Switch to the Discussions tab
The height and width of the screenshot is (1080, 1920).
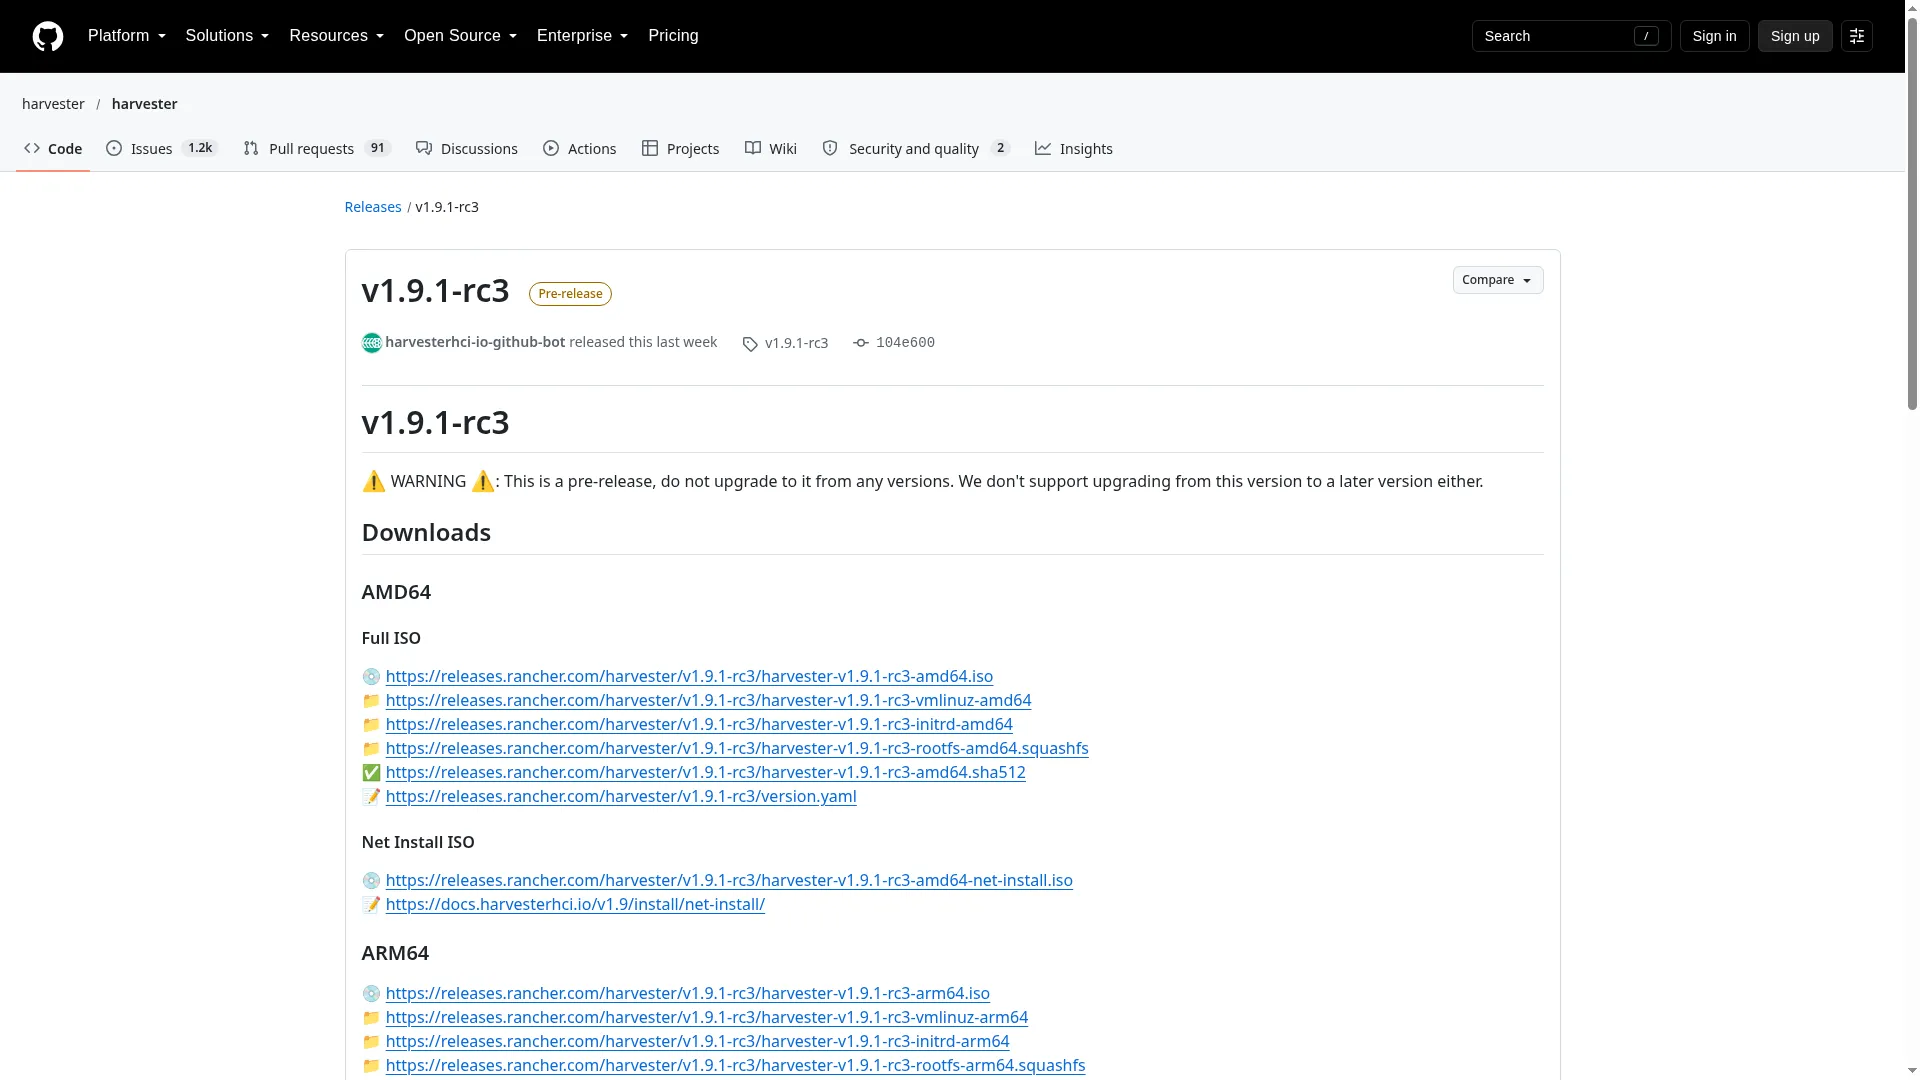(x=467, y=148)
